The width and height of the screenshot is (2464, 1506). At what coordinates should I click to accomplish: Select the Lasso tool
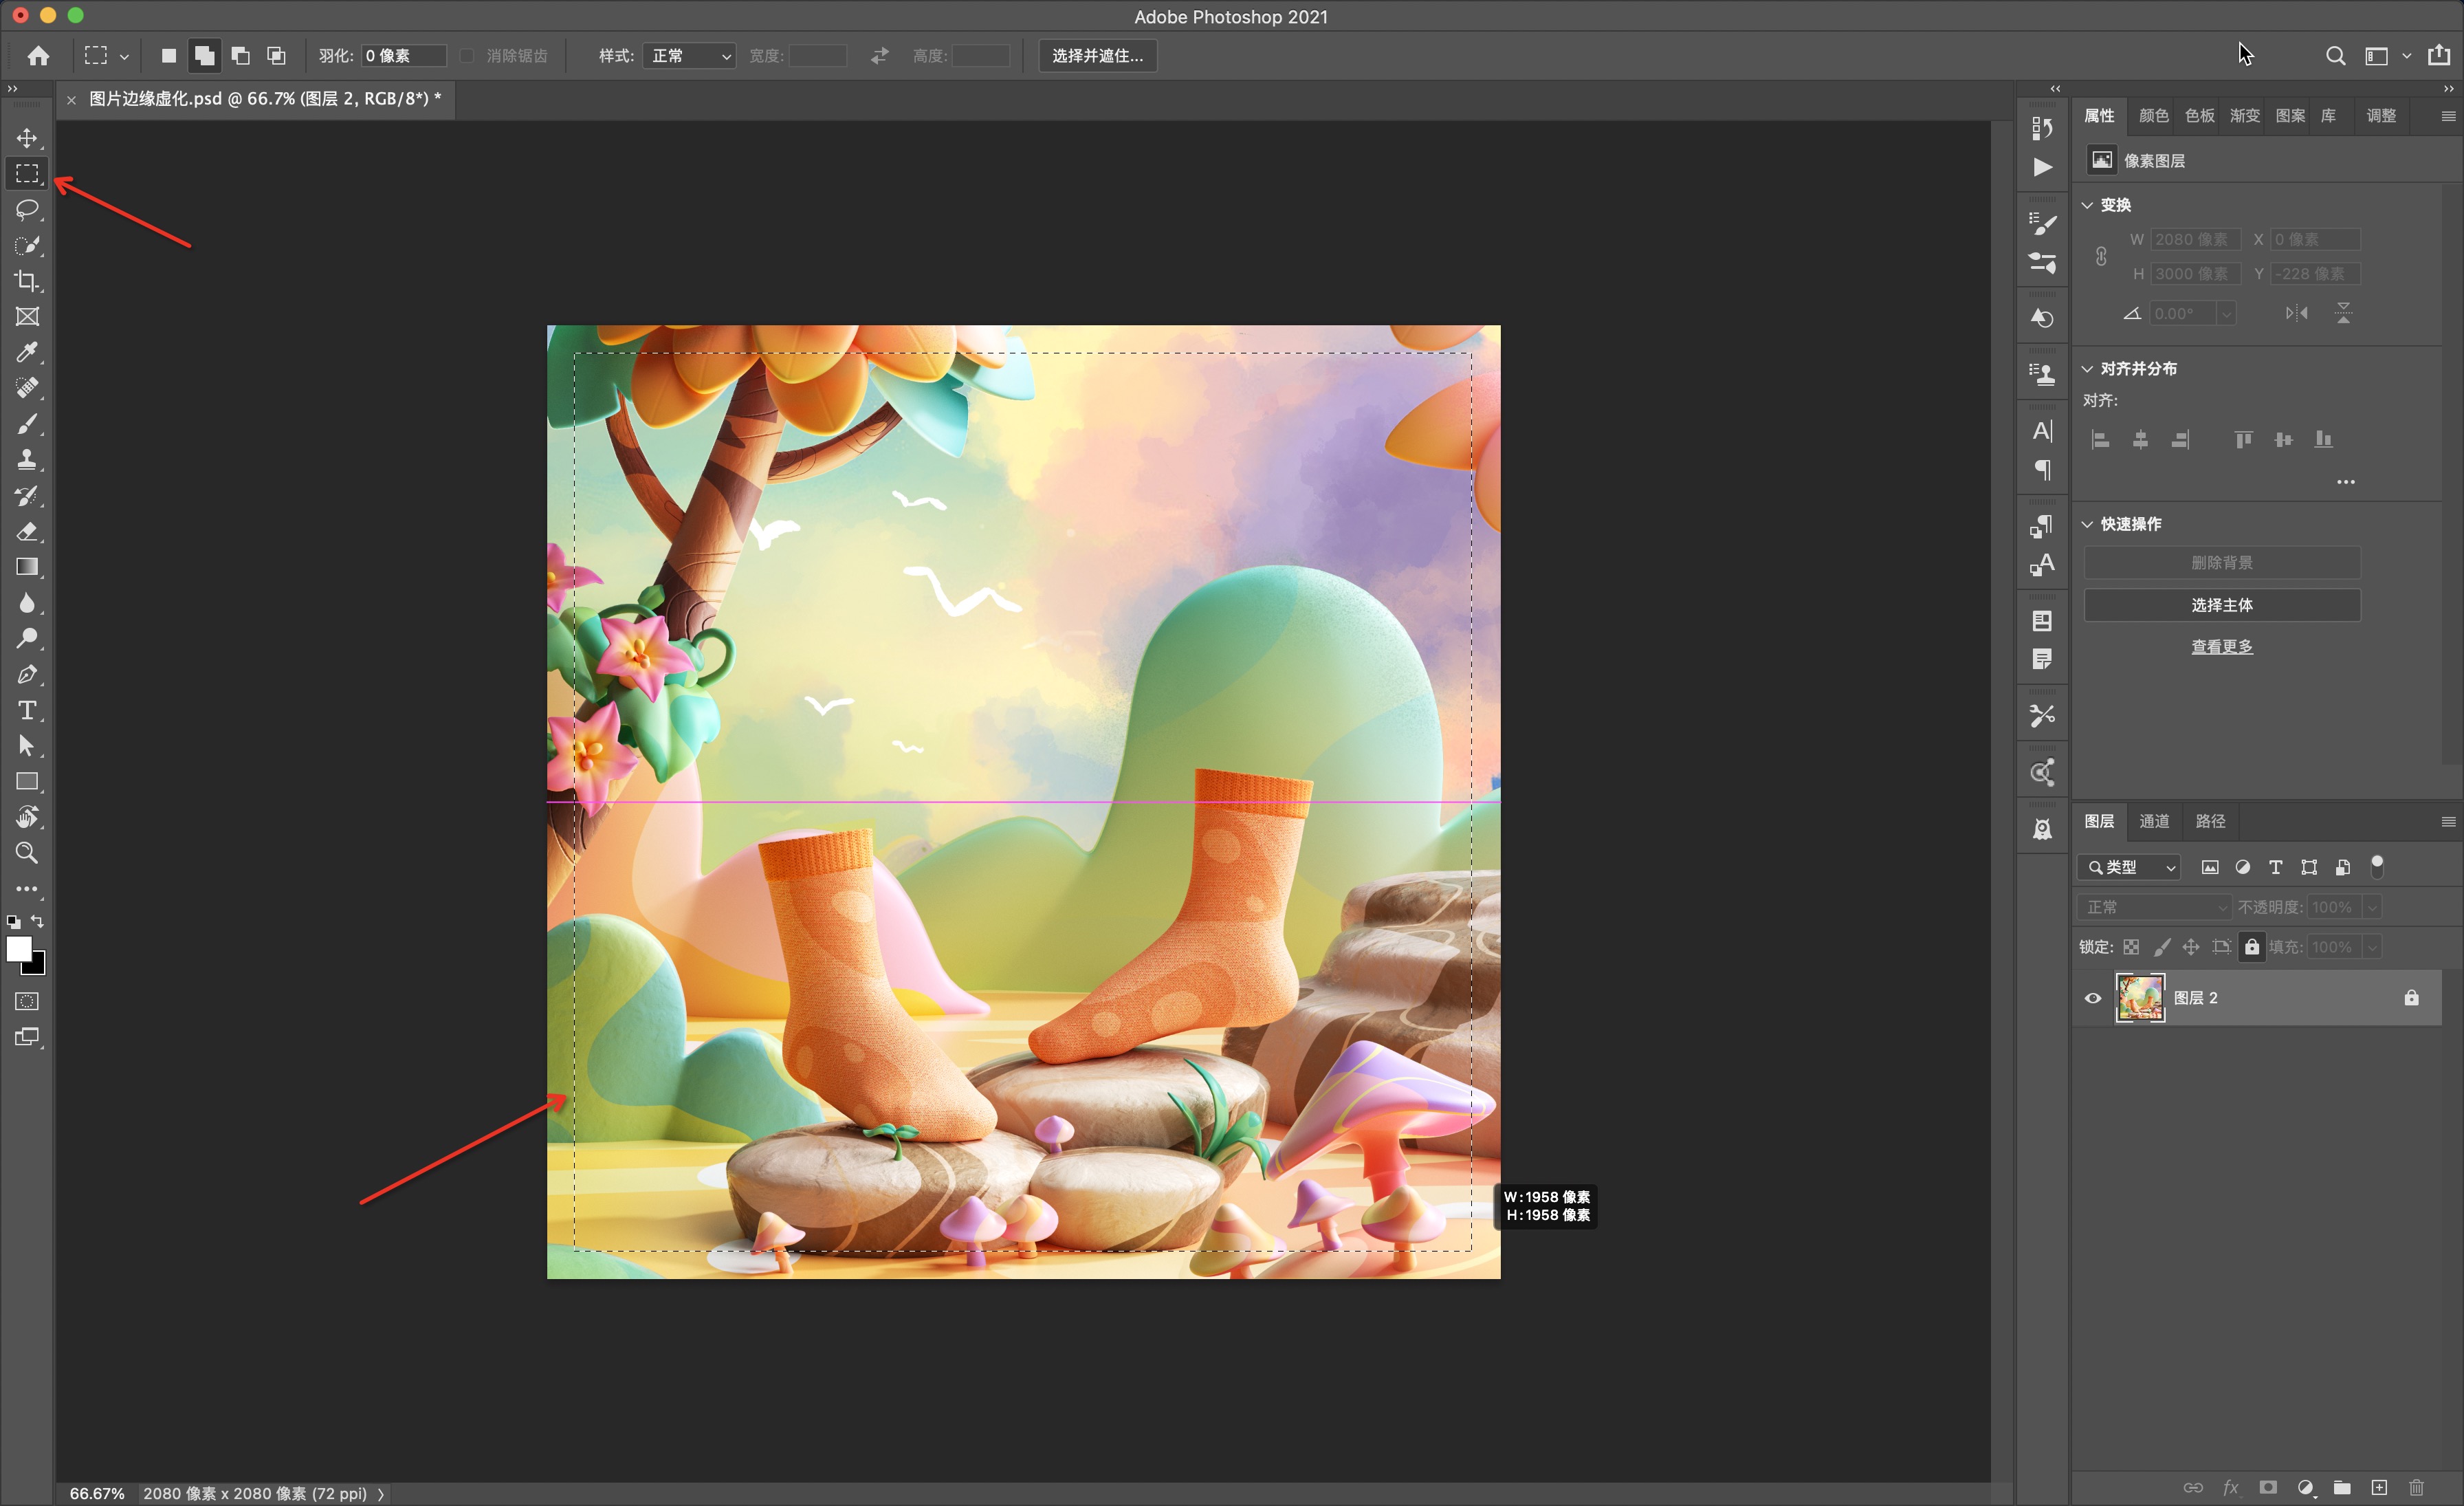pos(27,209)
